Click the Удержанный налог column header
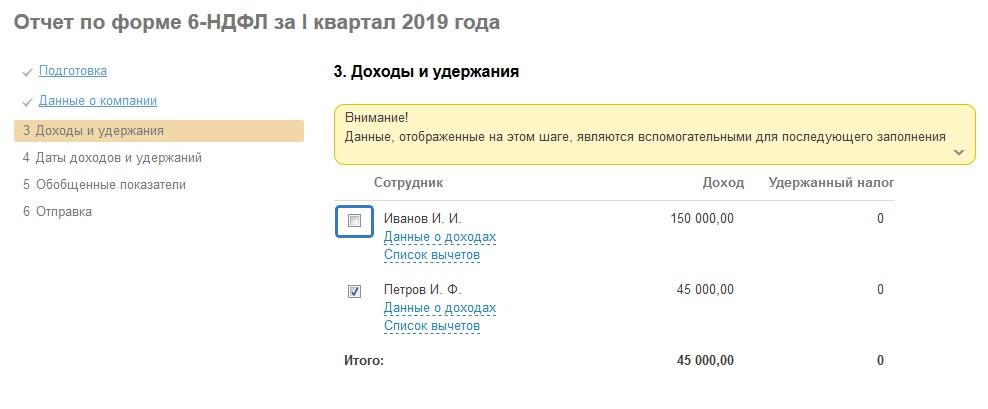Screen dimensions: 988x409 coord(831,183)
